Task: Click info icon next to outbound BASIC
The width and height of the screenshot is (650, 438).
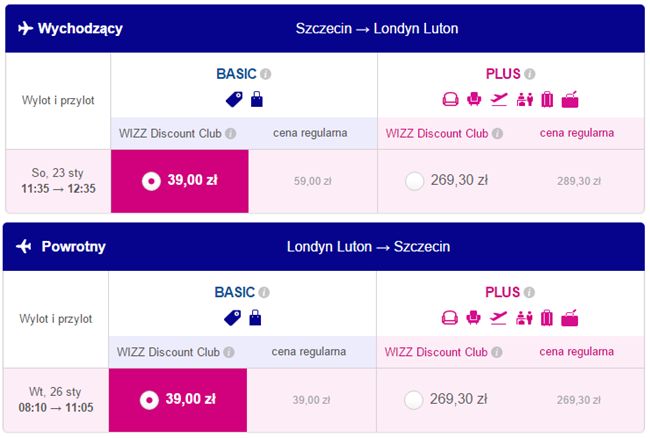Action: pos(266,74)
